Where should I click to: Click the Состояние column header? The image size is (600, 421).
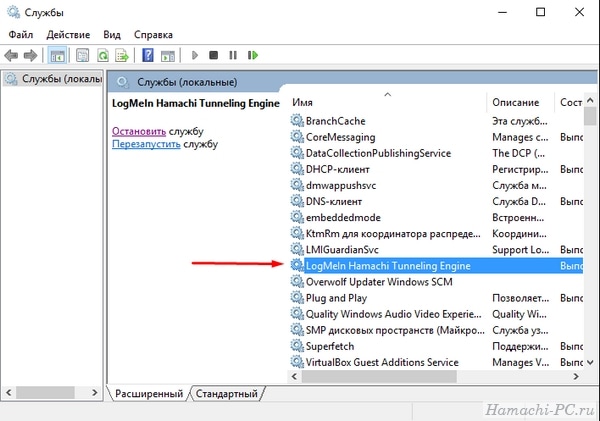[x=569, y=102]
